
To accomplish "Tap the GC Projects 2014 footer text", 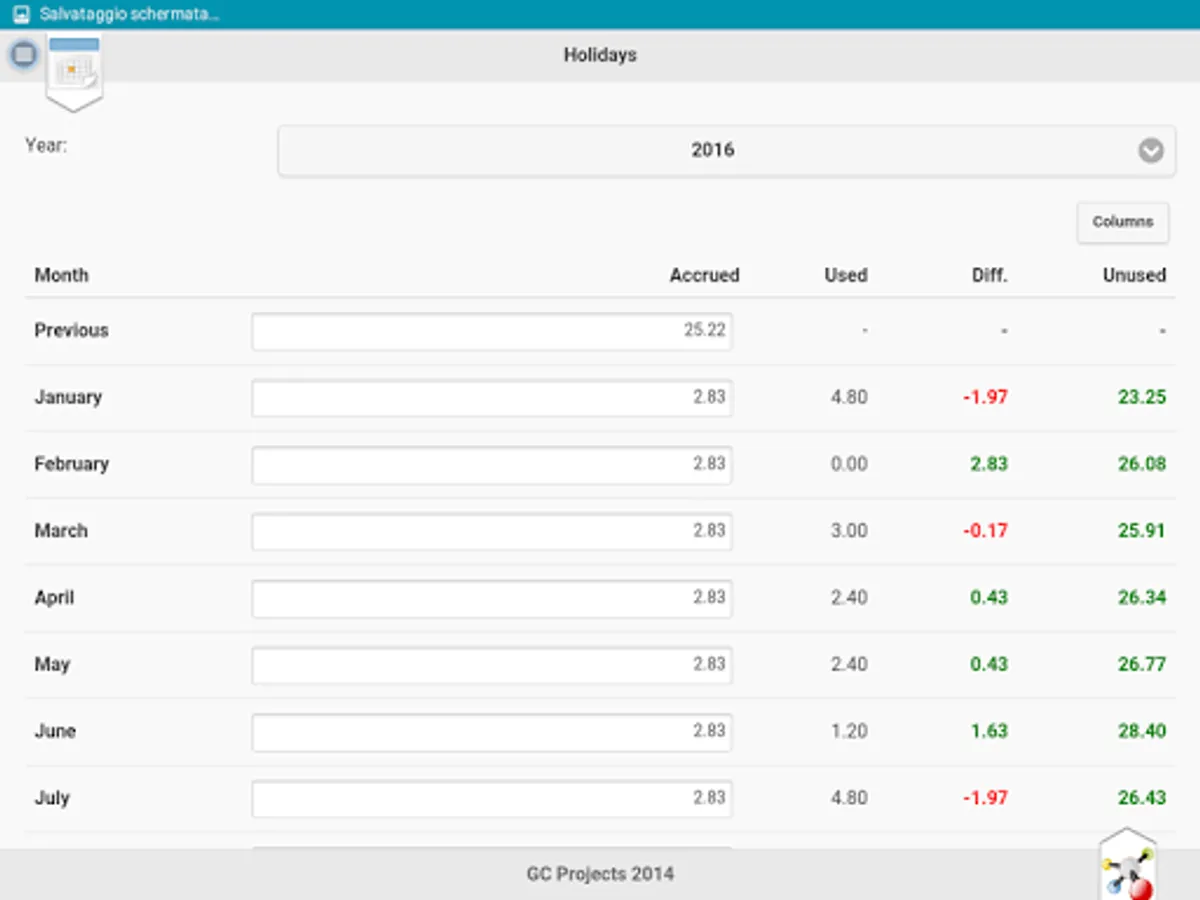I will coord(600,874).
